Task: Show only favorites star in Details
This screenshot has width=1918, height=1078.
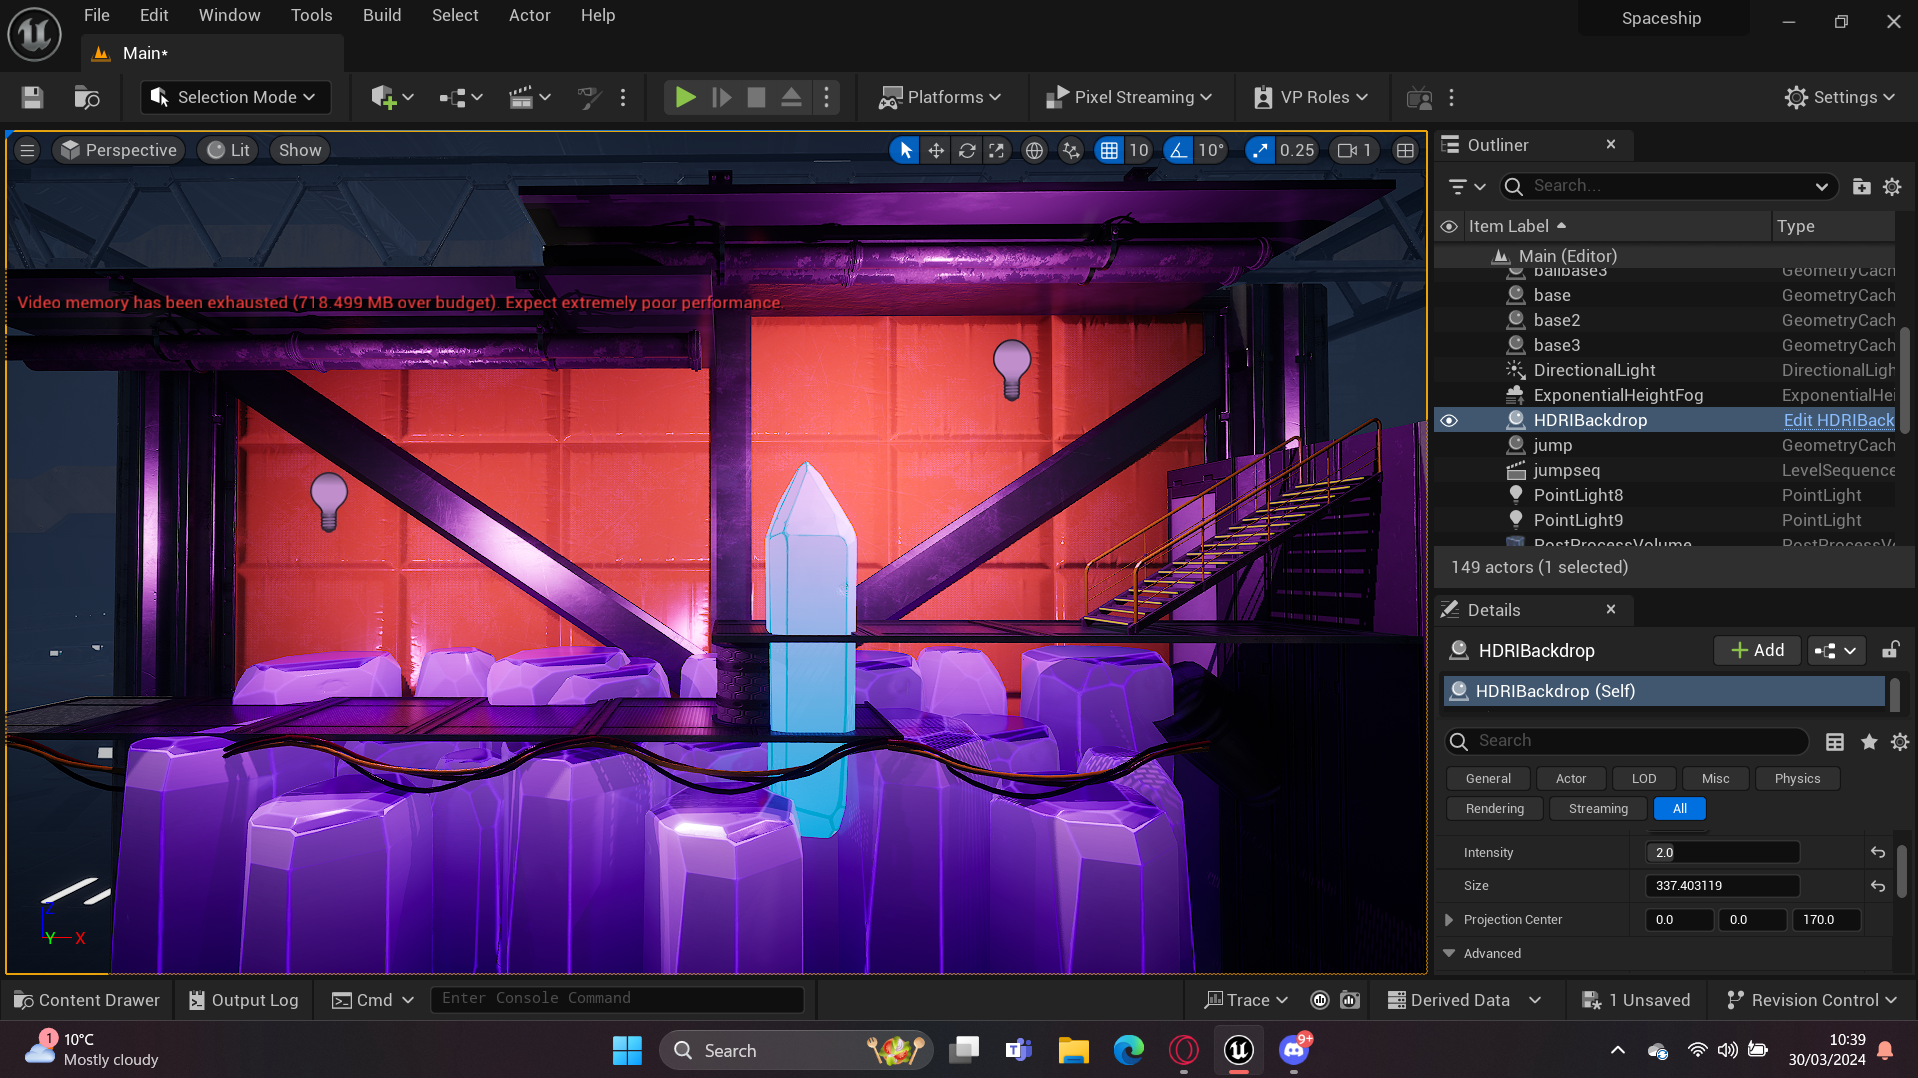Action: click(x=1868, y=741)
